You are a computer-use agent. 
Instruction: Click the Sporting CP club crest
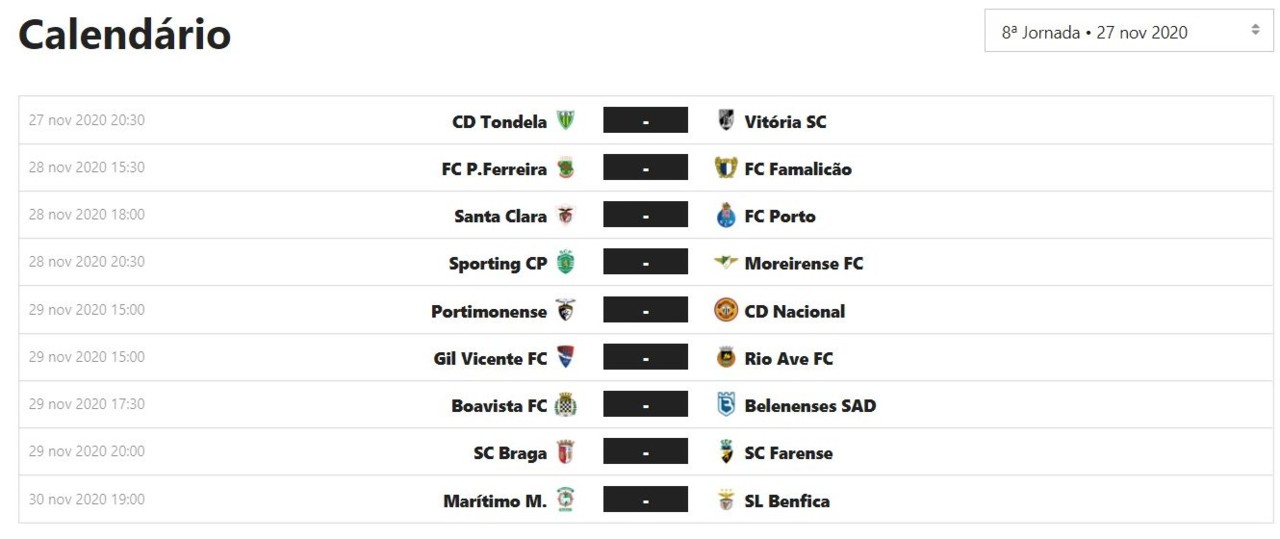pos(566,263)
